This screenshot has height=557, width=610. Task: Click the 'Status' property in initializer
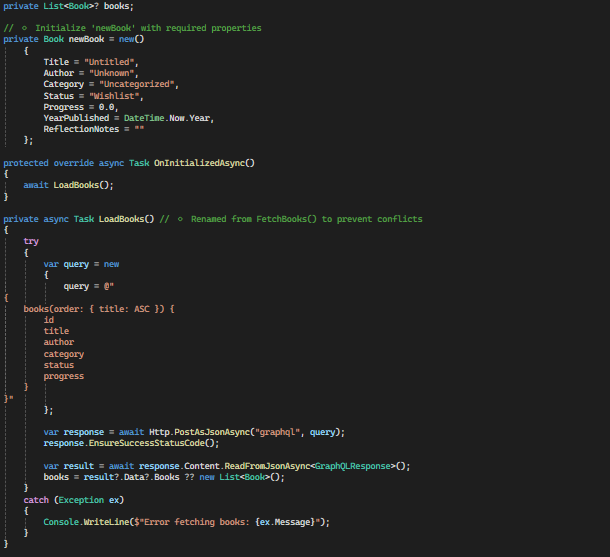[x=59, y=96]
